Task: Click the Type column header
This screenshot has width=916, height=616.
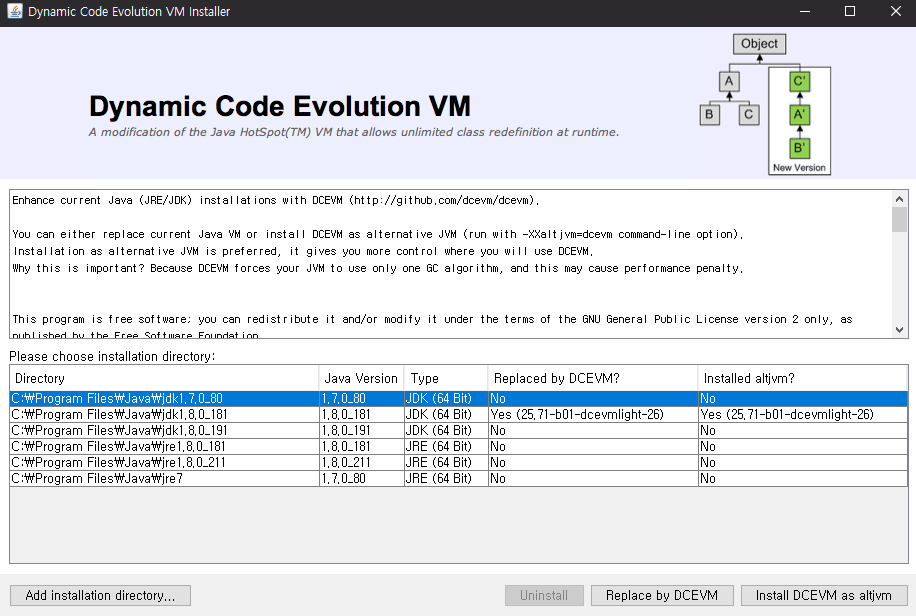Action: click(x=446, y=379)
